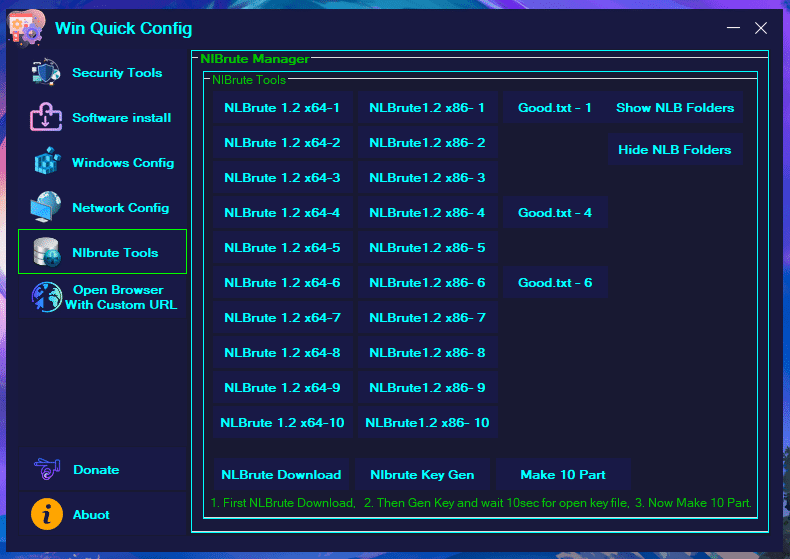
Task: Open Good.txt - 6
Action: pyautogui.click(x=555, y=283)
